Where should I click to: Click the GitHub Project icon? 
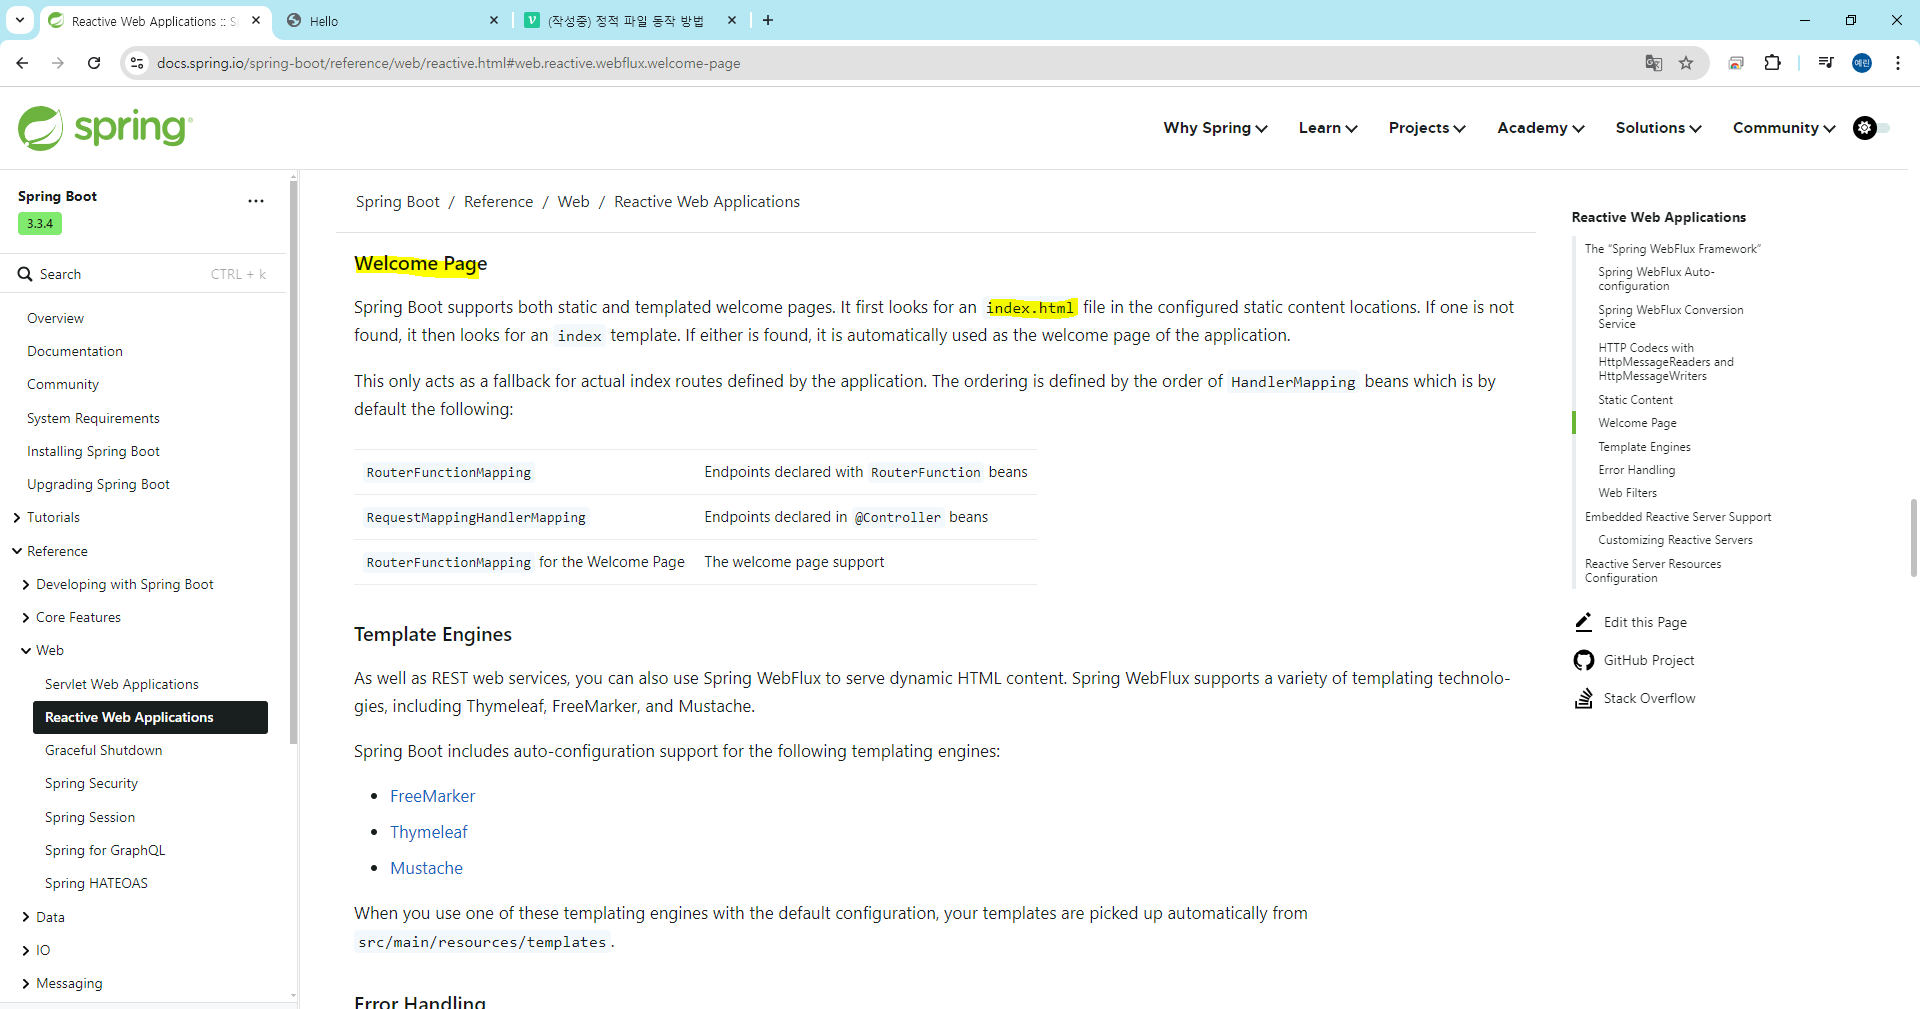pos(1583,660)
